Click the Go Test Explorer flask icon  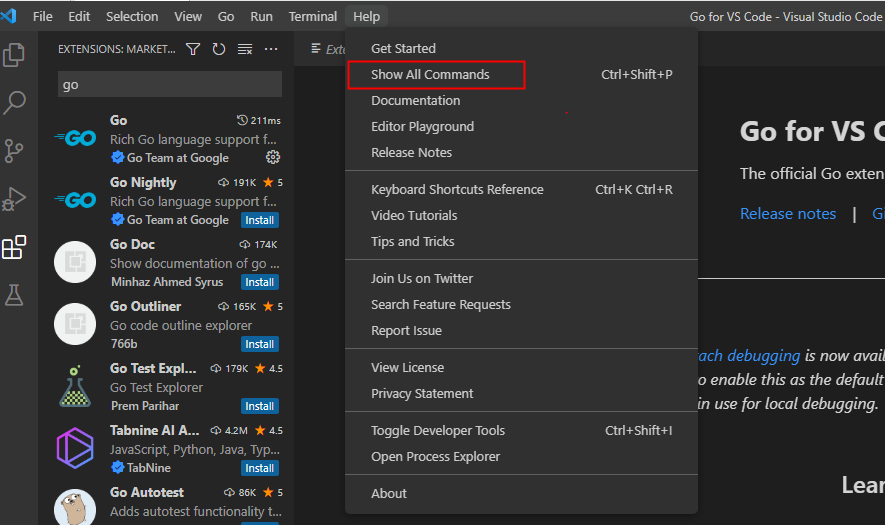tap(75, 386)
